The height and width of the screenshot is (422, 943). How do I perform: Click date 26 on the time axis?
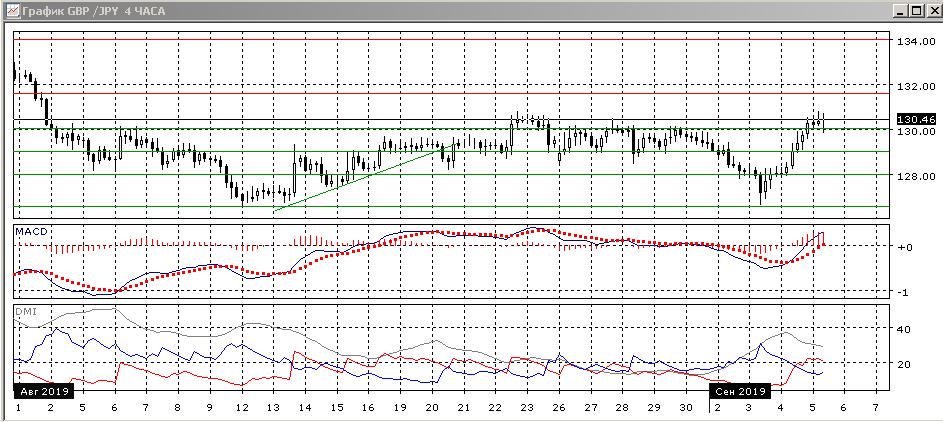(x=559, y=408)
